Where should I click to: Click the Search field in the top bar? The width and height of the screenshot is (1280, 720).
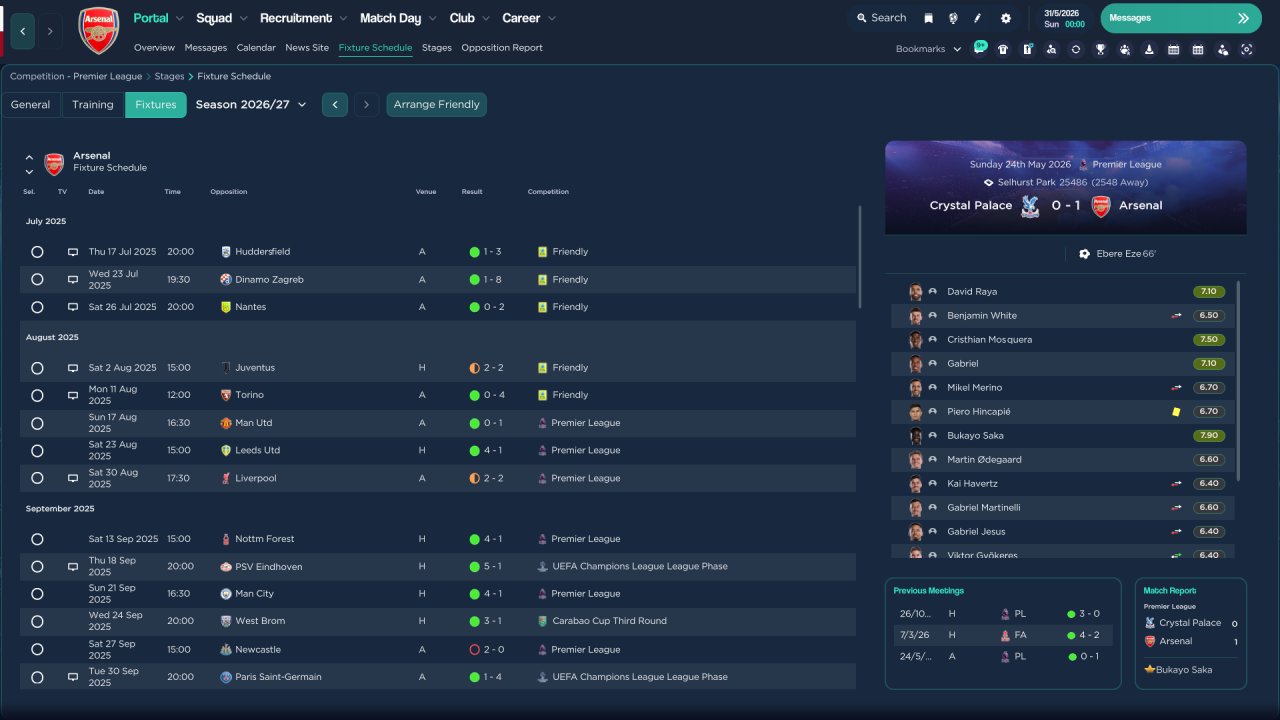[x=881, y=18]
